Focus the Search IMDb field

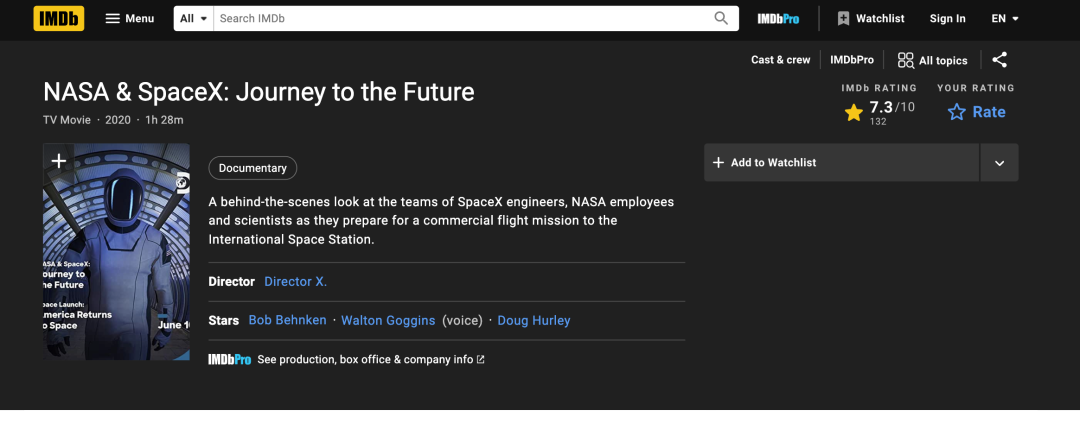459,19
